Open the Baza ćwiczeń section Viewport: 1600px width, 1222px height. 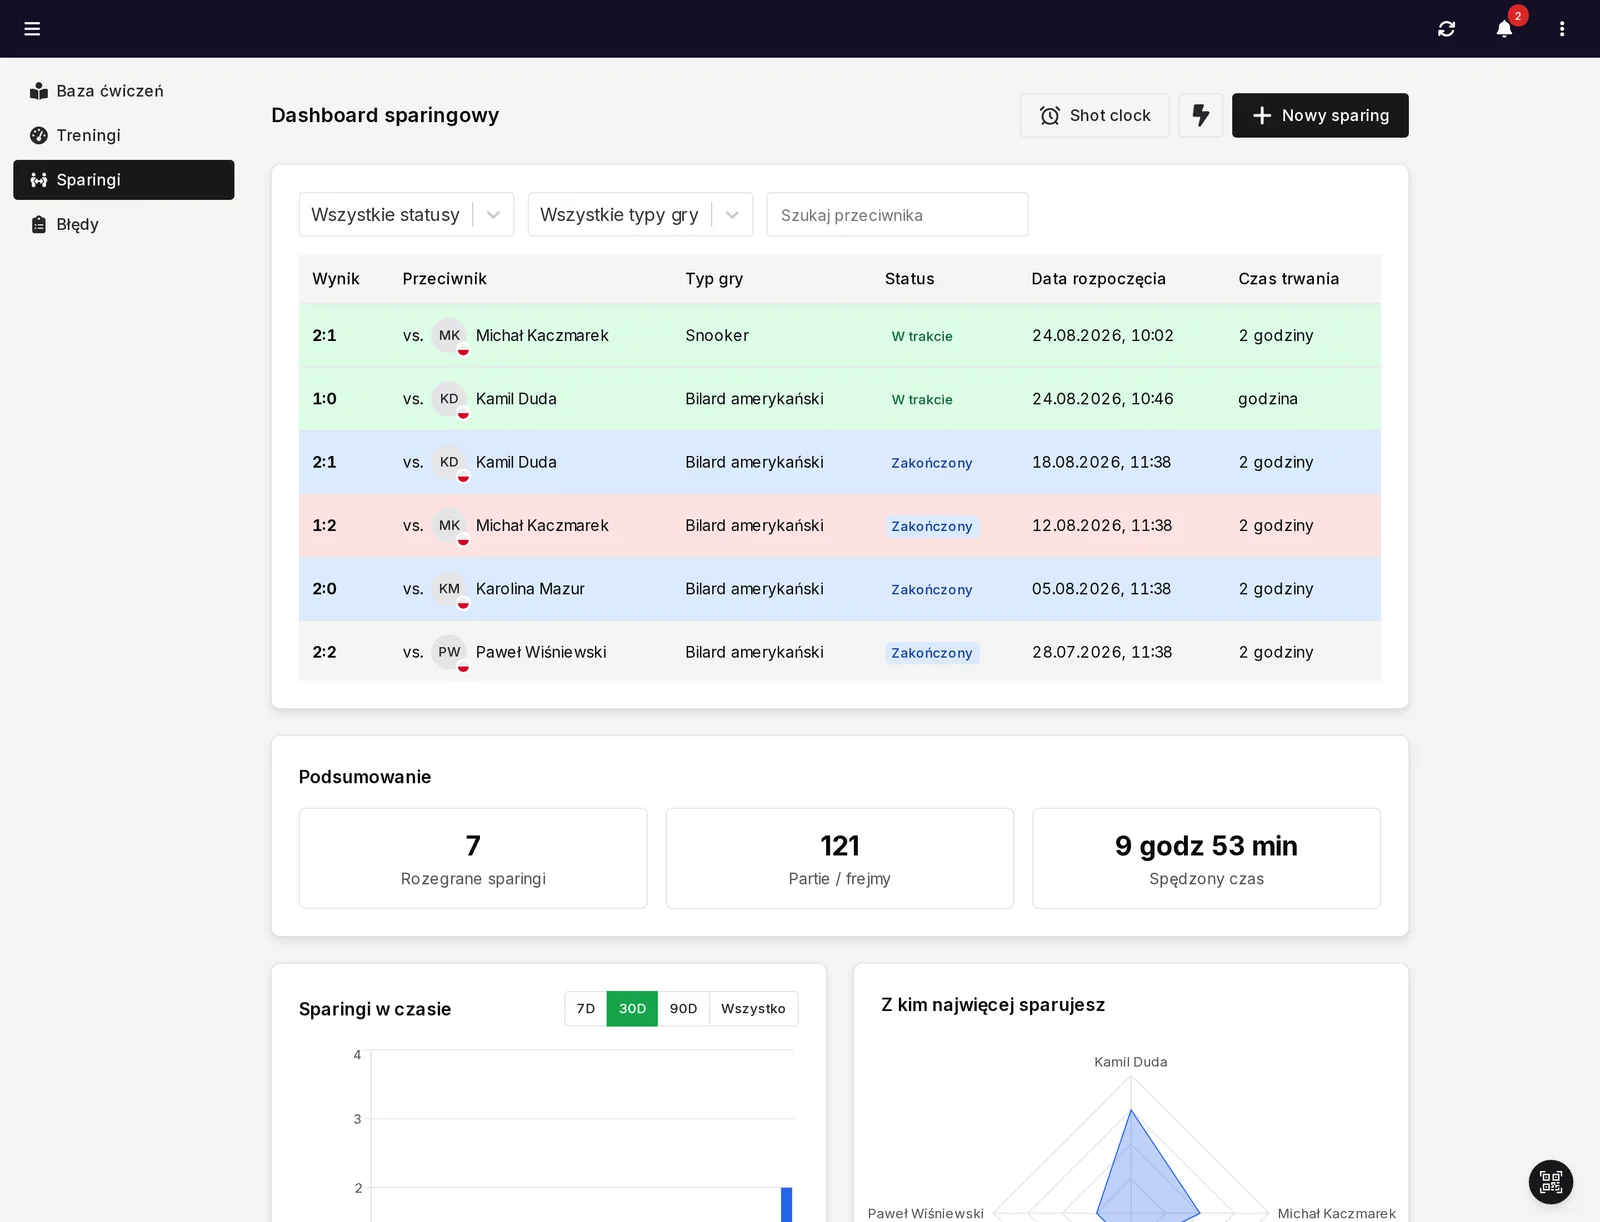click(x=124, y=91)
